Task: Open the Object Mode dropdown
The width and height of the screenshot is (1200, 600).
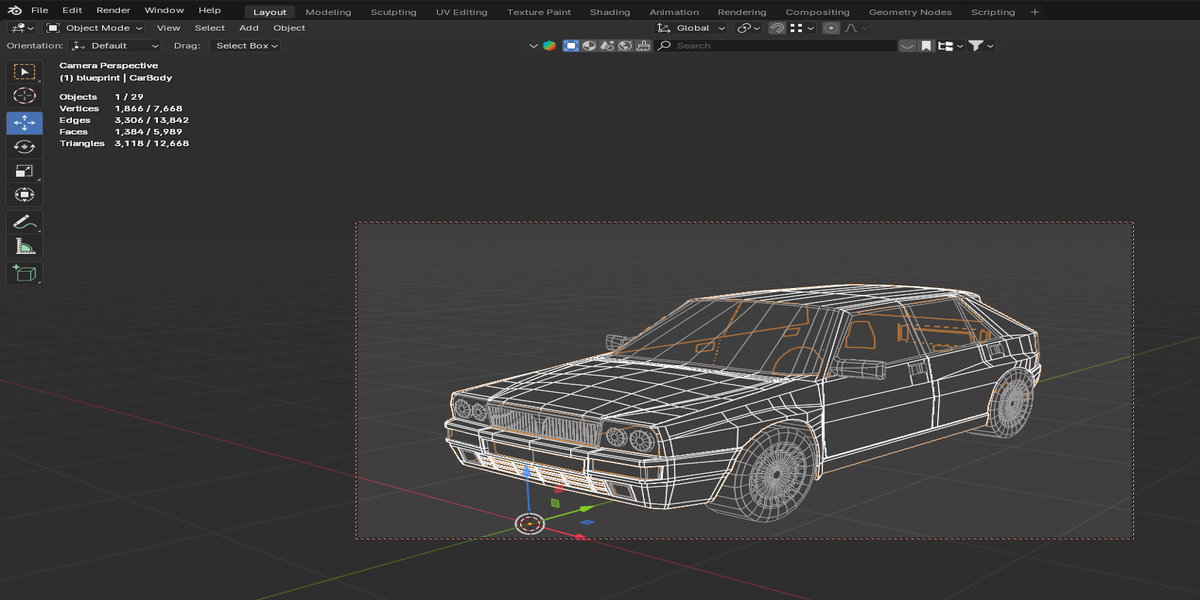Action: [95, 28]
